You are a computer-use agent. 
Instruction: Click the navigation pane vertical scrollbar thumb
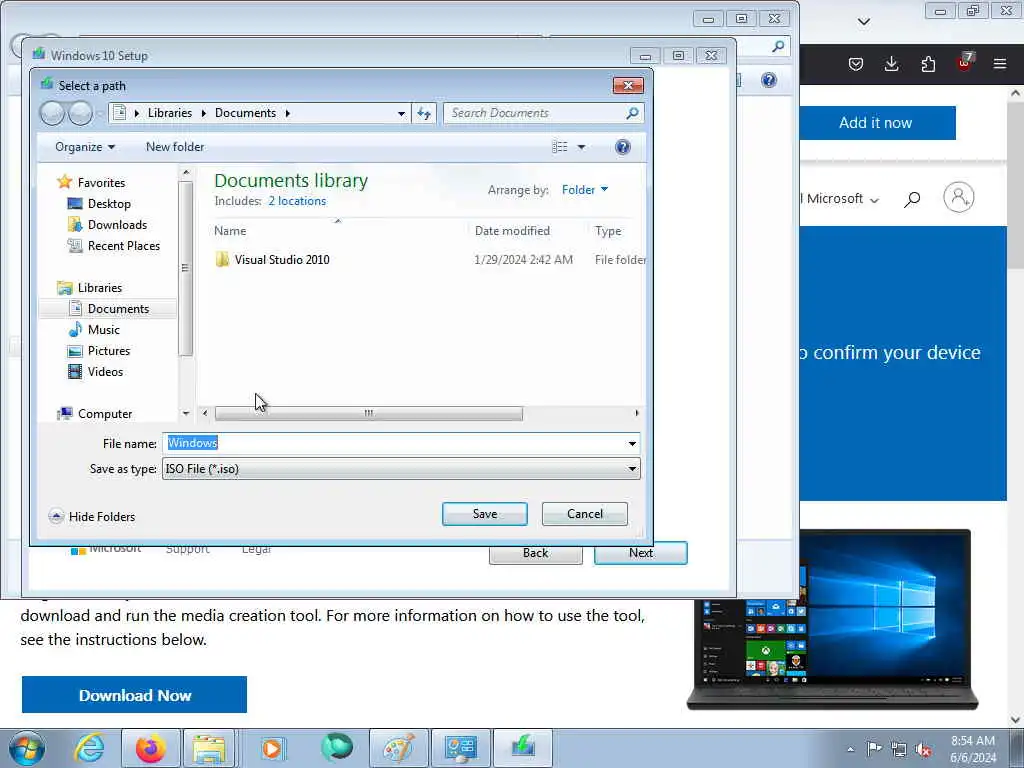coord(185,268)
